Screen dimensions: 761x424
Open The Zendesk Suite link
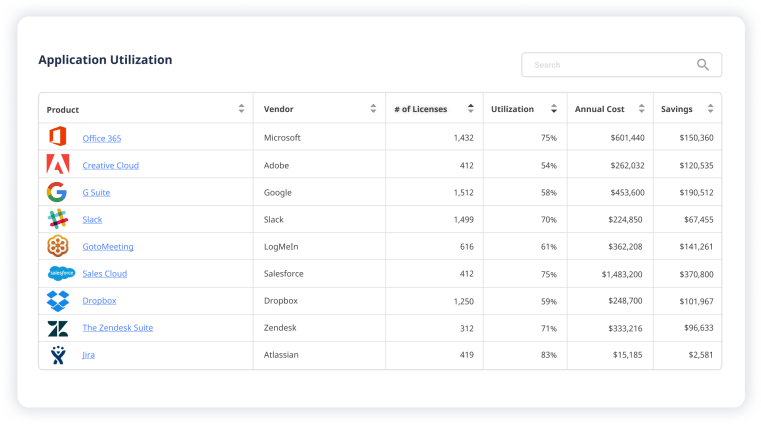tap(118, 327)
